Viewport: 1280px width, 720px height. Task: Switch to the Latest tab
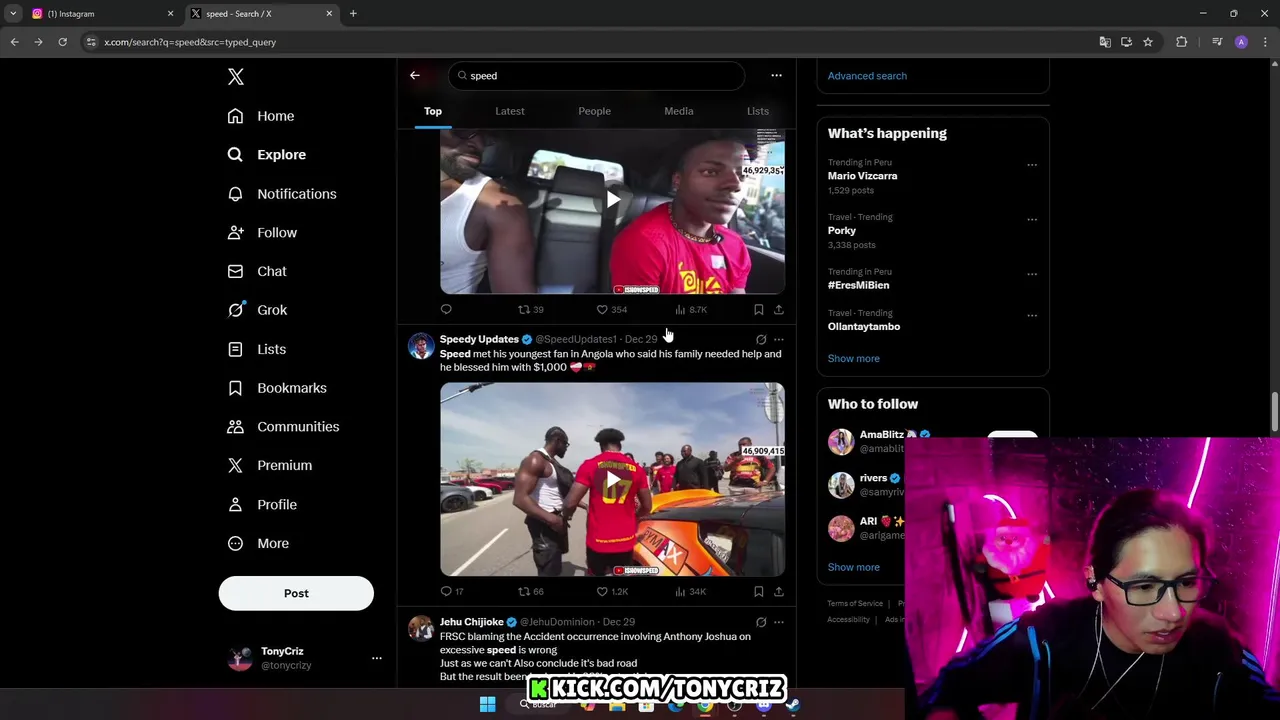(510, 111)
